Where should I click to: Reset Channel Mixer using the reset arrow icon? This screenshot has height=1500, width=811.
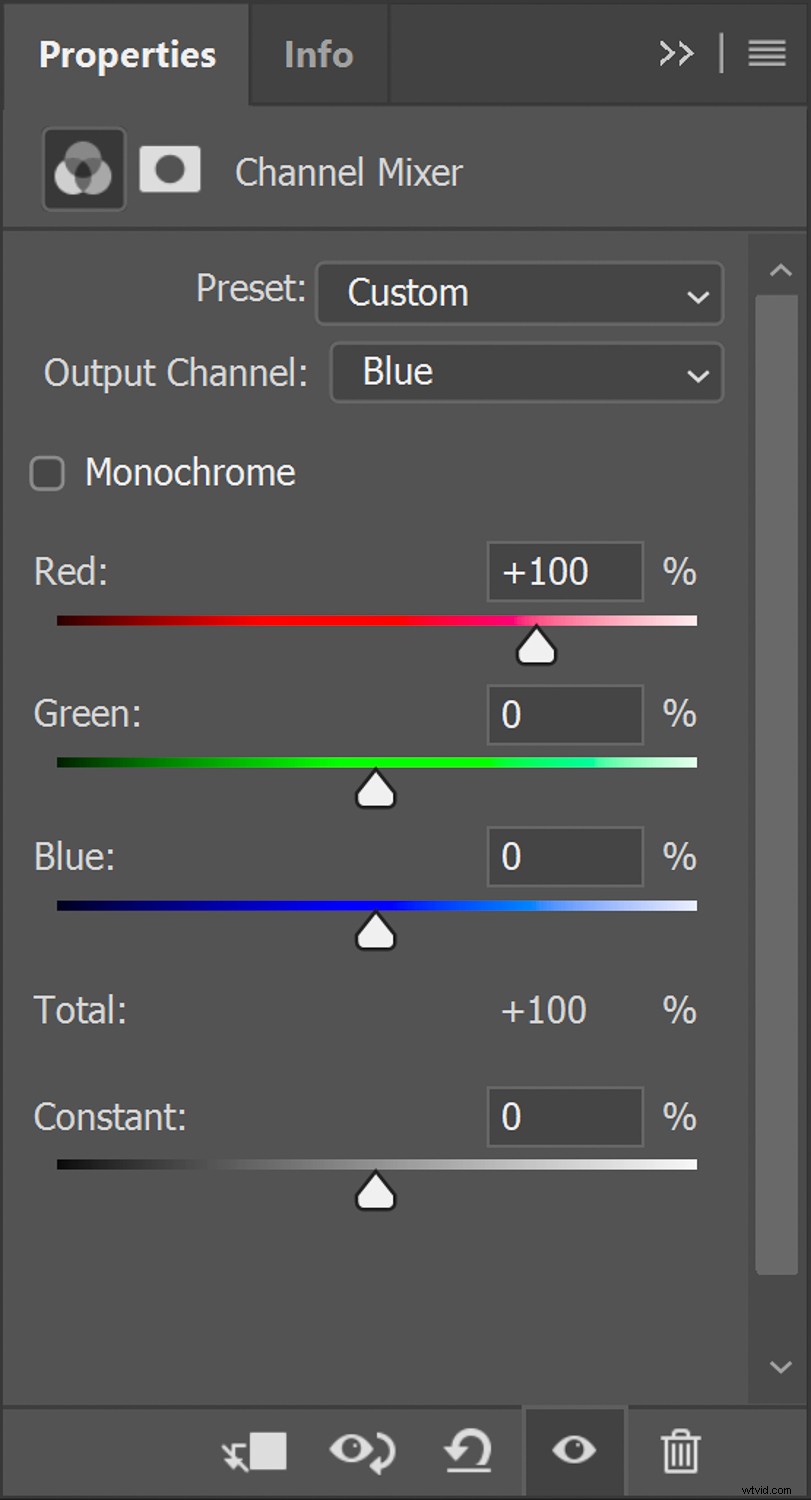[x=467, y=1452]
